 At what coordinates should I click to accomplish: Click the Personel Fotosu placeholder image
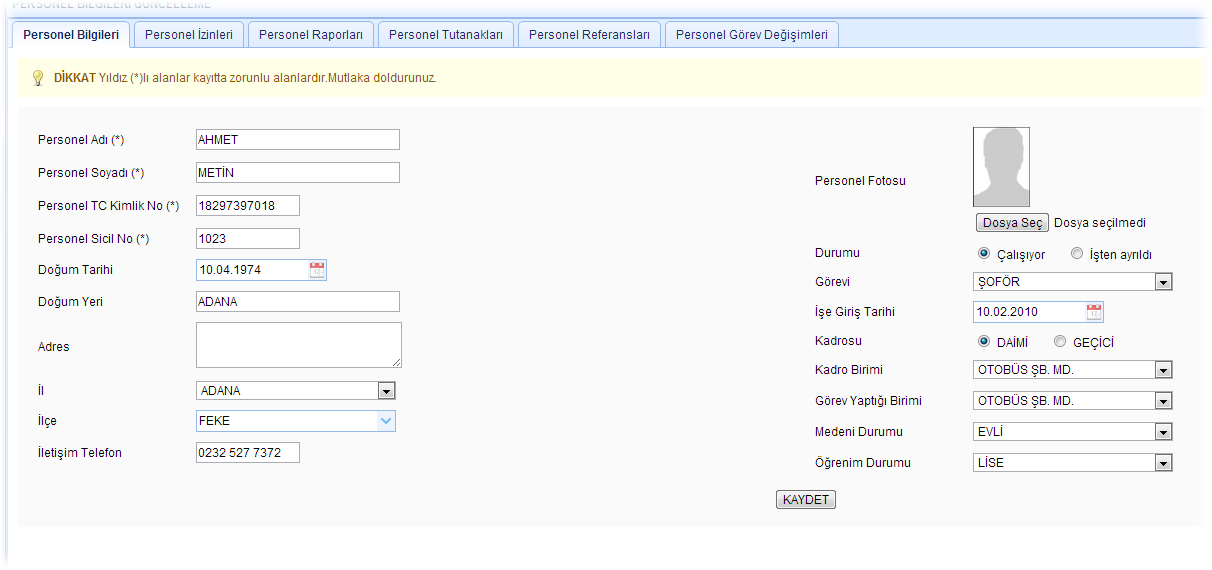(x=1001, y=167)
